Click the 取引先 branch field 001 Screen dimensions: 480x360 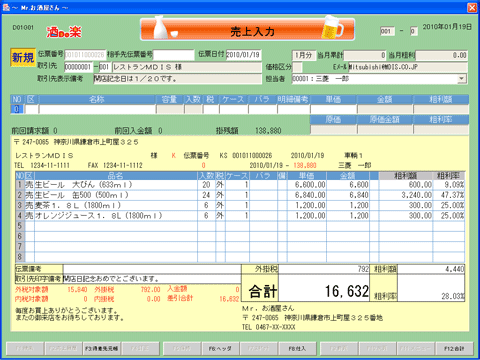coord(104,67)
